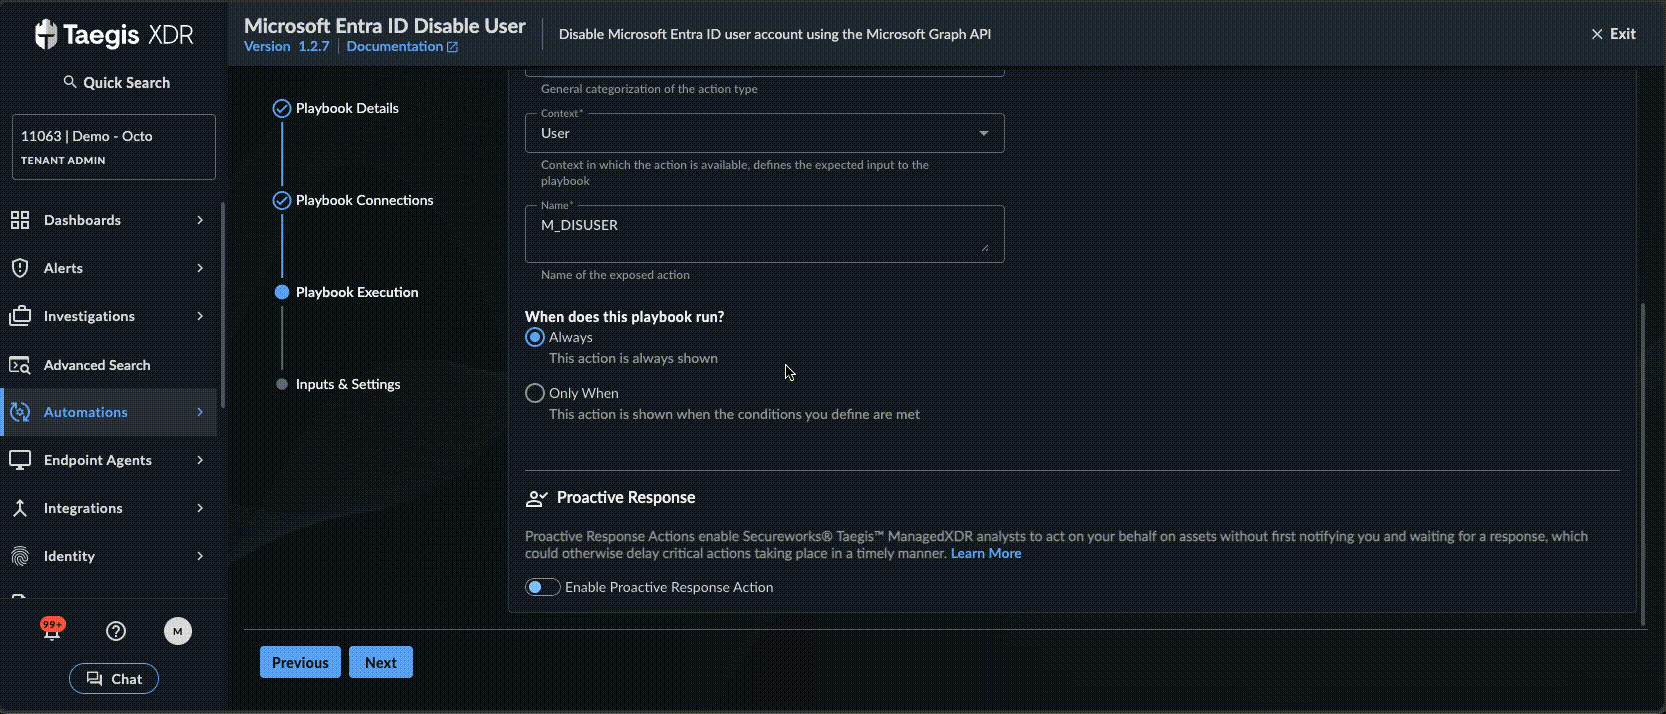Click the Identity fingerprint icon
The width and height of the screenshot is (1666, 714).
click(x=20, y=556)
